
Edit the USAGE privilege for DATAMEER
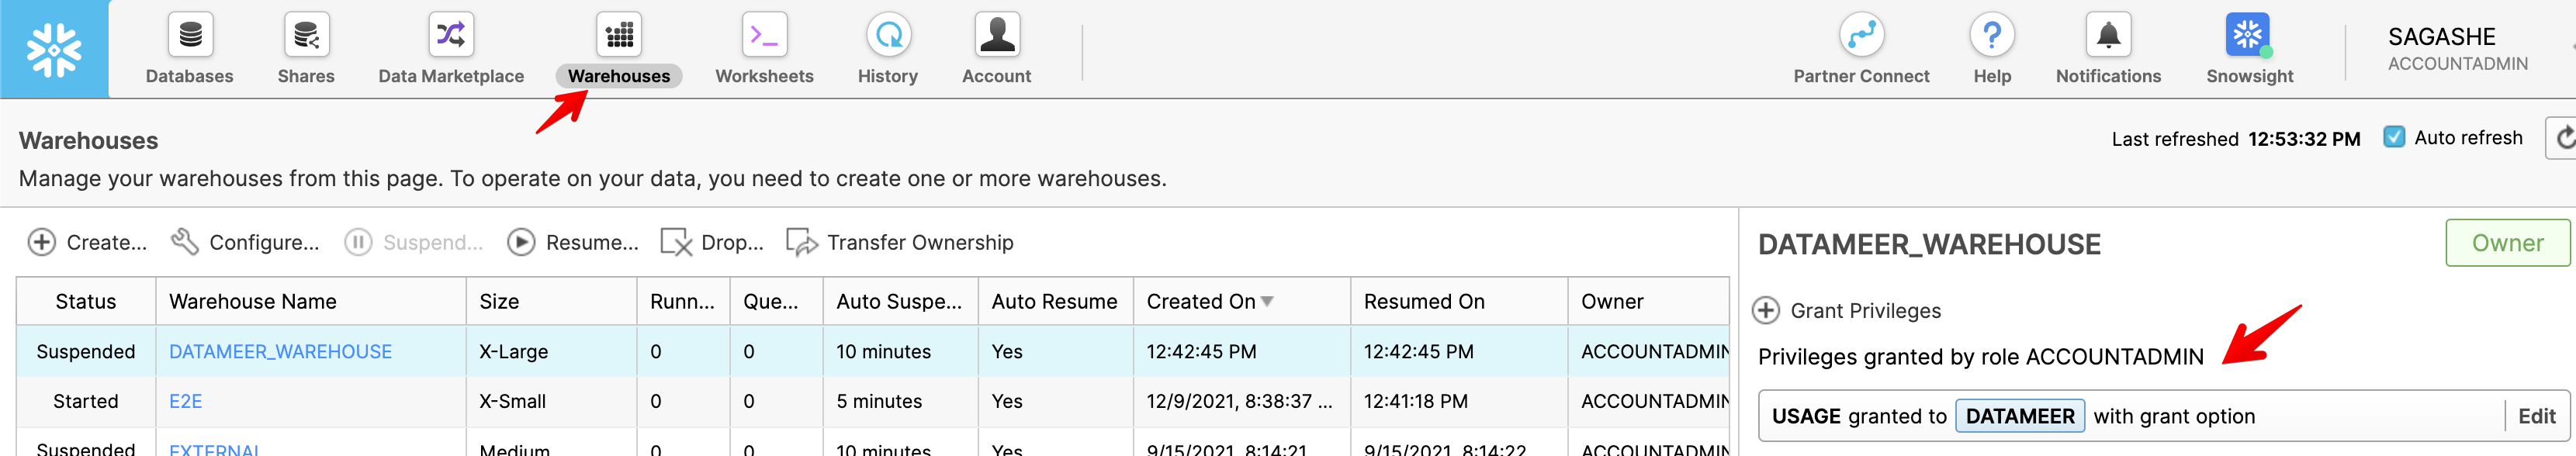point(2536,416)
